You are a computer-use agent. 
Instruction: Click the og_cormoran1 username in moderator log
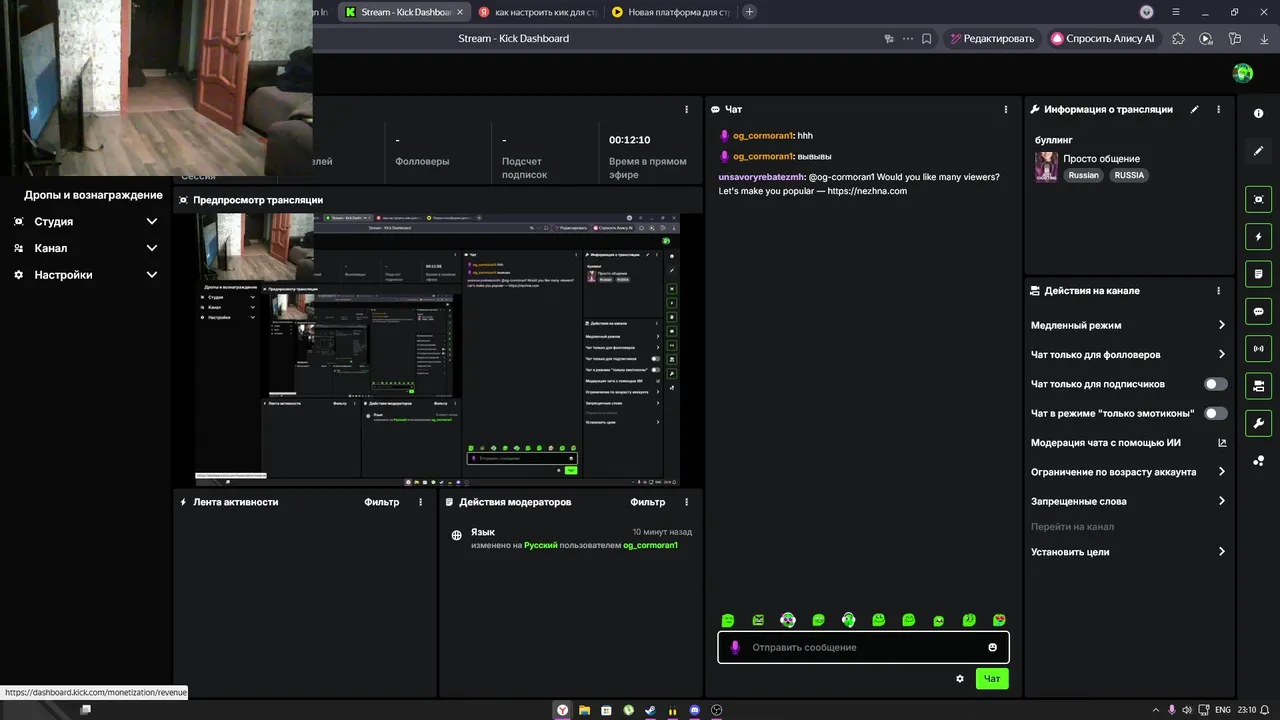click(650, 545)
